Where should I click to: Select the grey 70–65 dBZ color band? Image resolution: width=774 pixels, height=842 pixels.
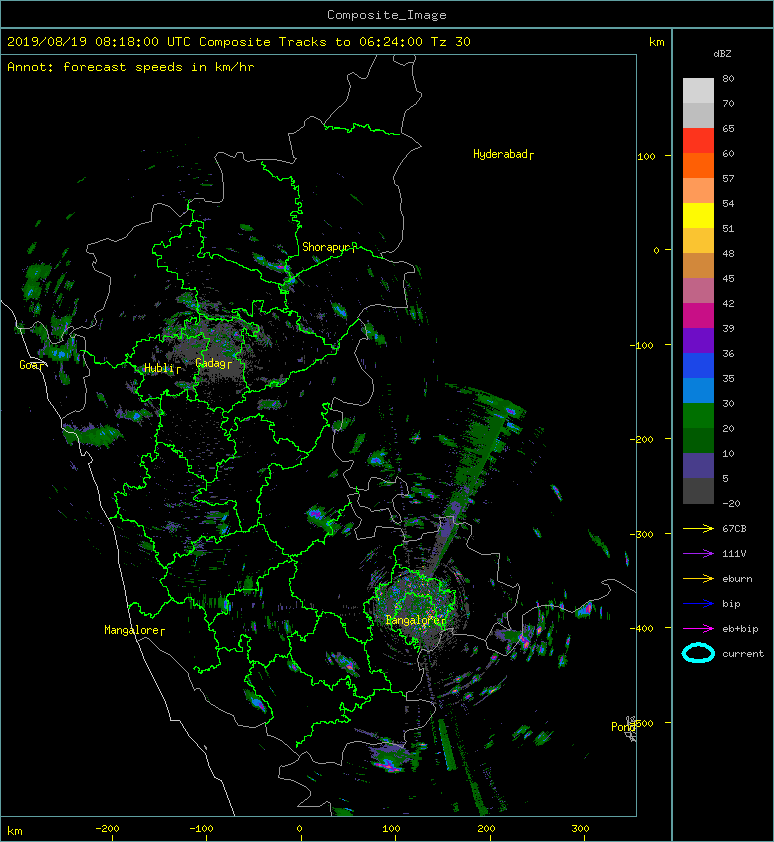(x=698, y=115)
